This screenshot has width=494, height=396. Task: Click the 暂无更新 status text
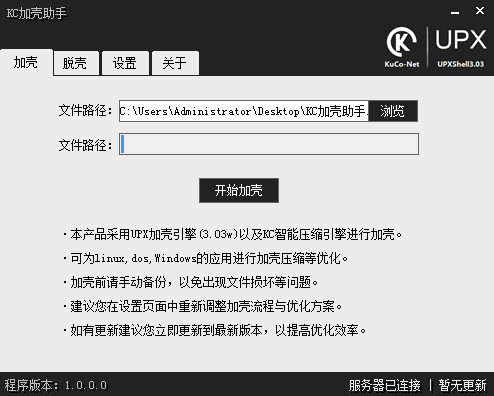click(x=463, y=386)
